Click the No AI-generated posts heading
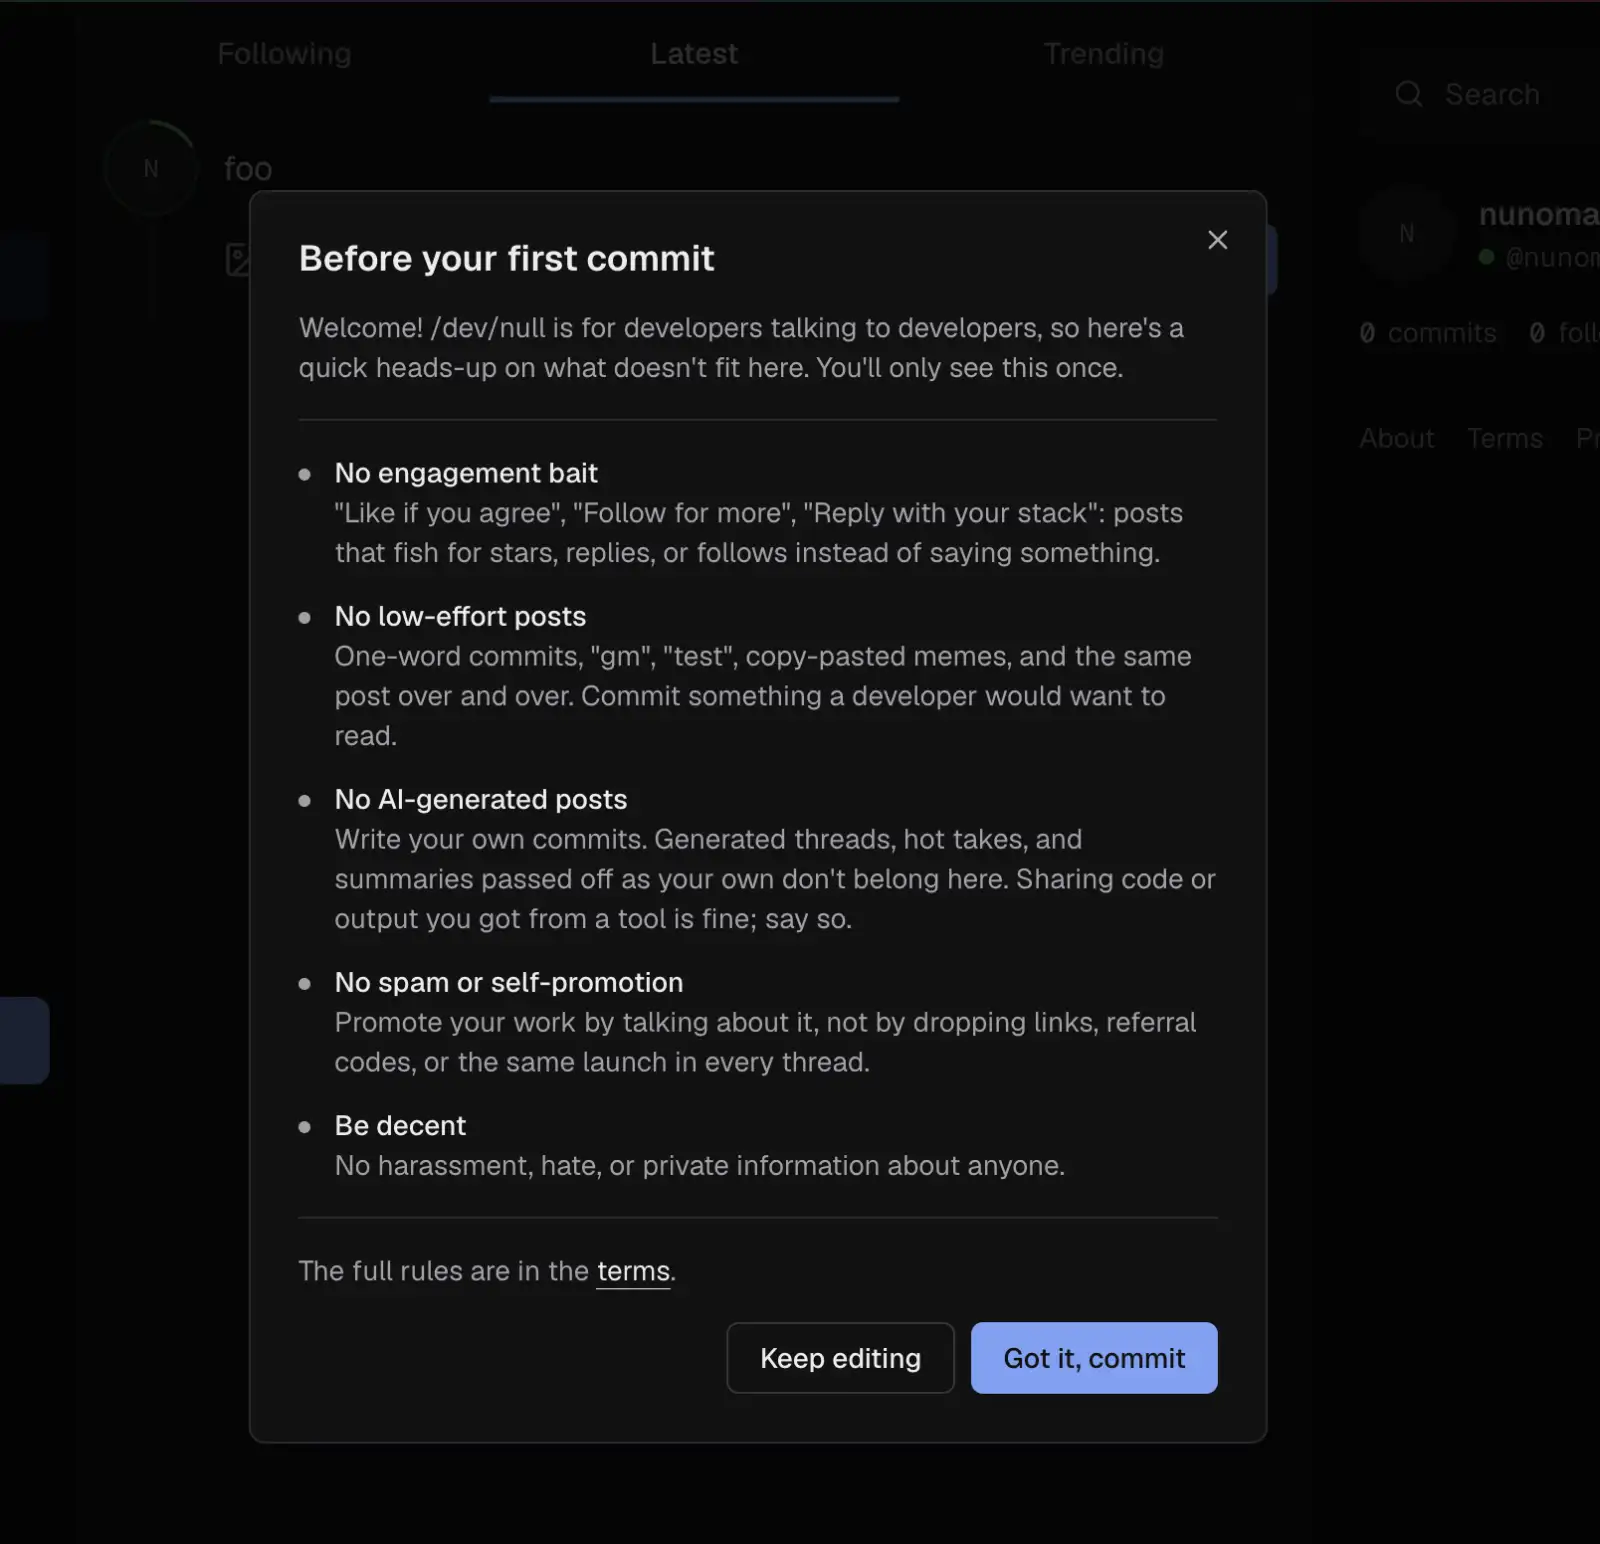Viewport: 1600px width, 1544px height. [481, 799]
